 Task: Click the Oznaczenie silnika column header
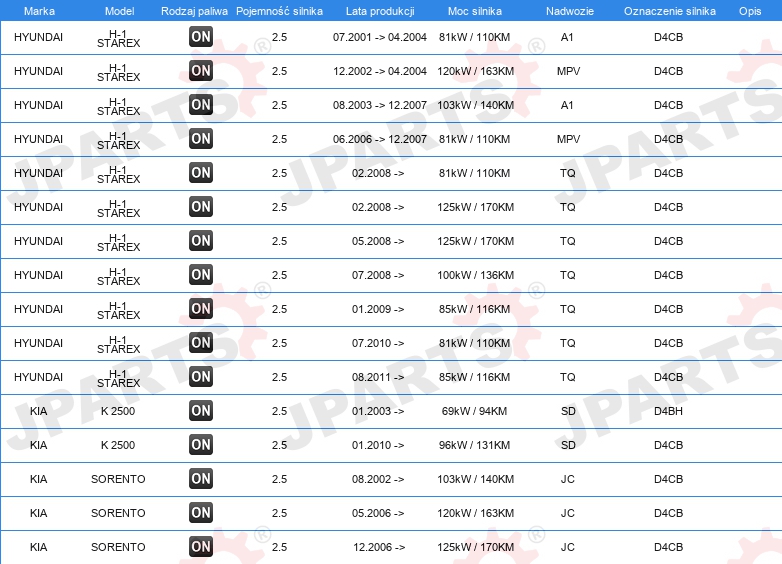point(669,11)
